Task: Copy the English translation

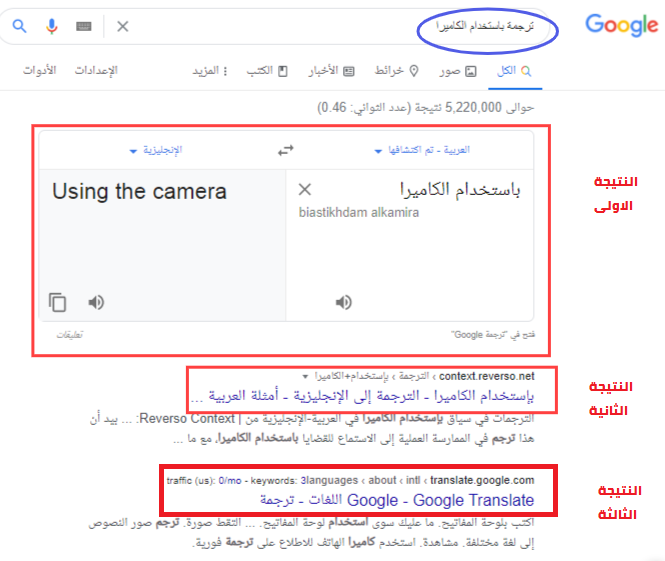Action: tap(57, 302)
